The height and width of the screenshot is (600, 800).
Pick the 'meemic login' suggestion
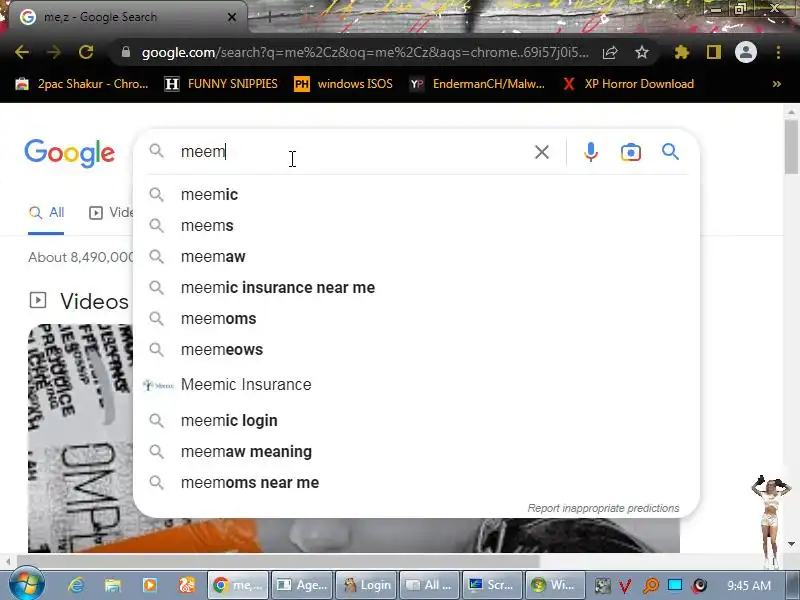tap(416, 421)
